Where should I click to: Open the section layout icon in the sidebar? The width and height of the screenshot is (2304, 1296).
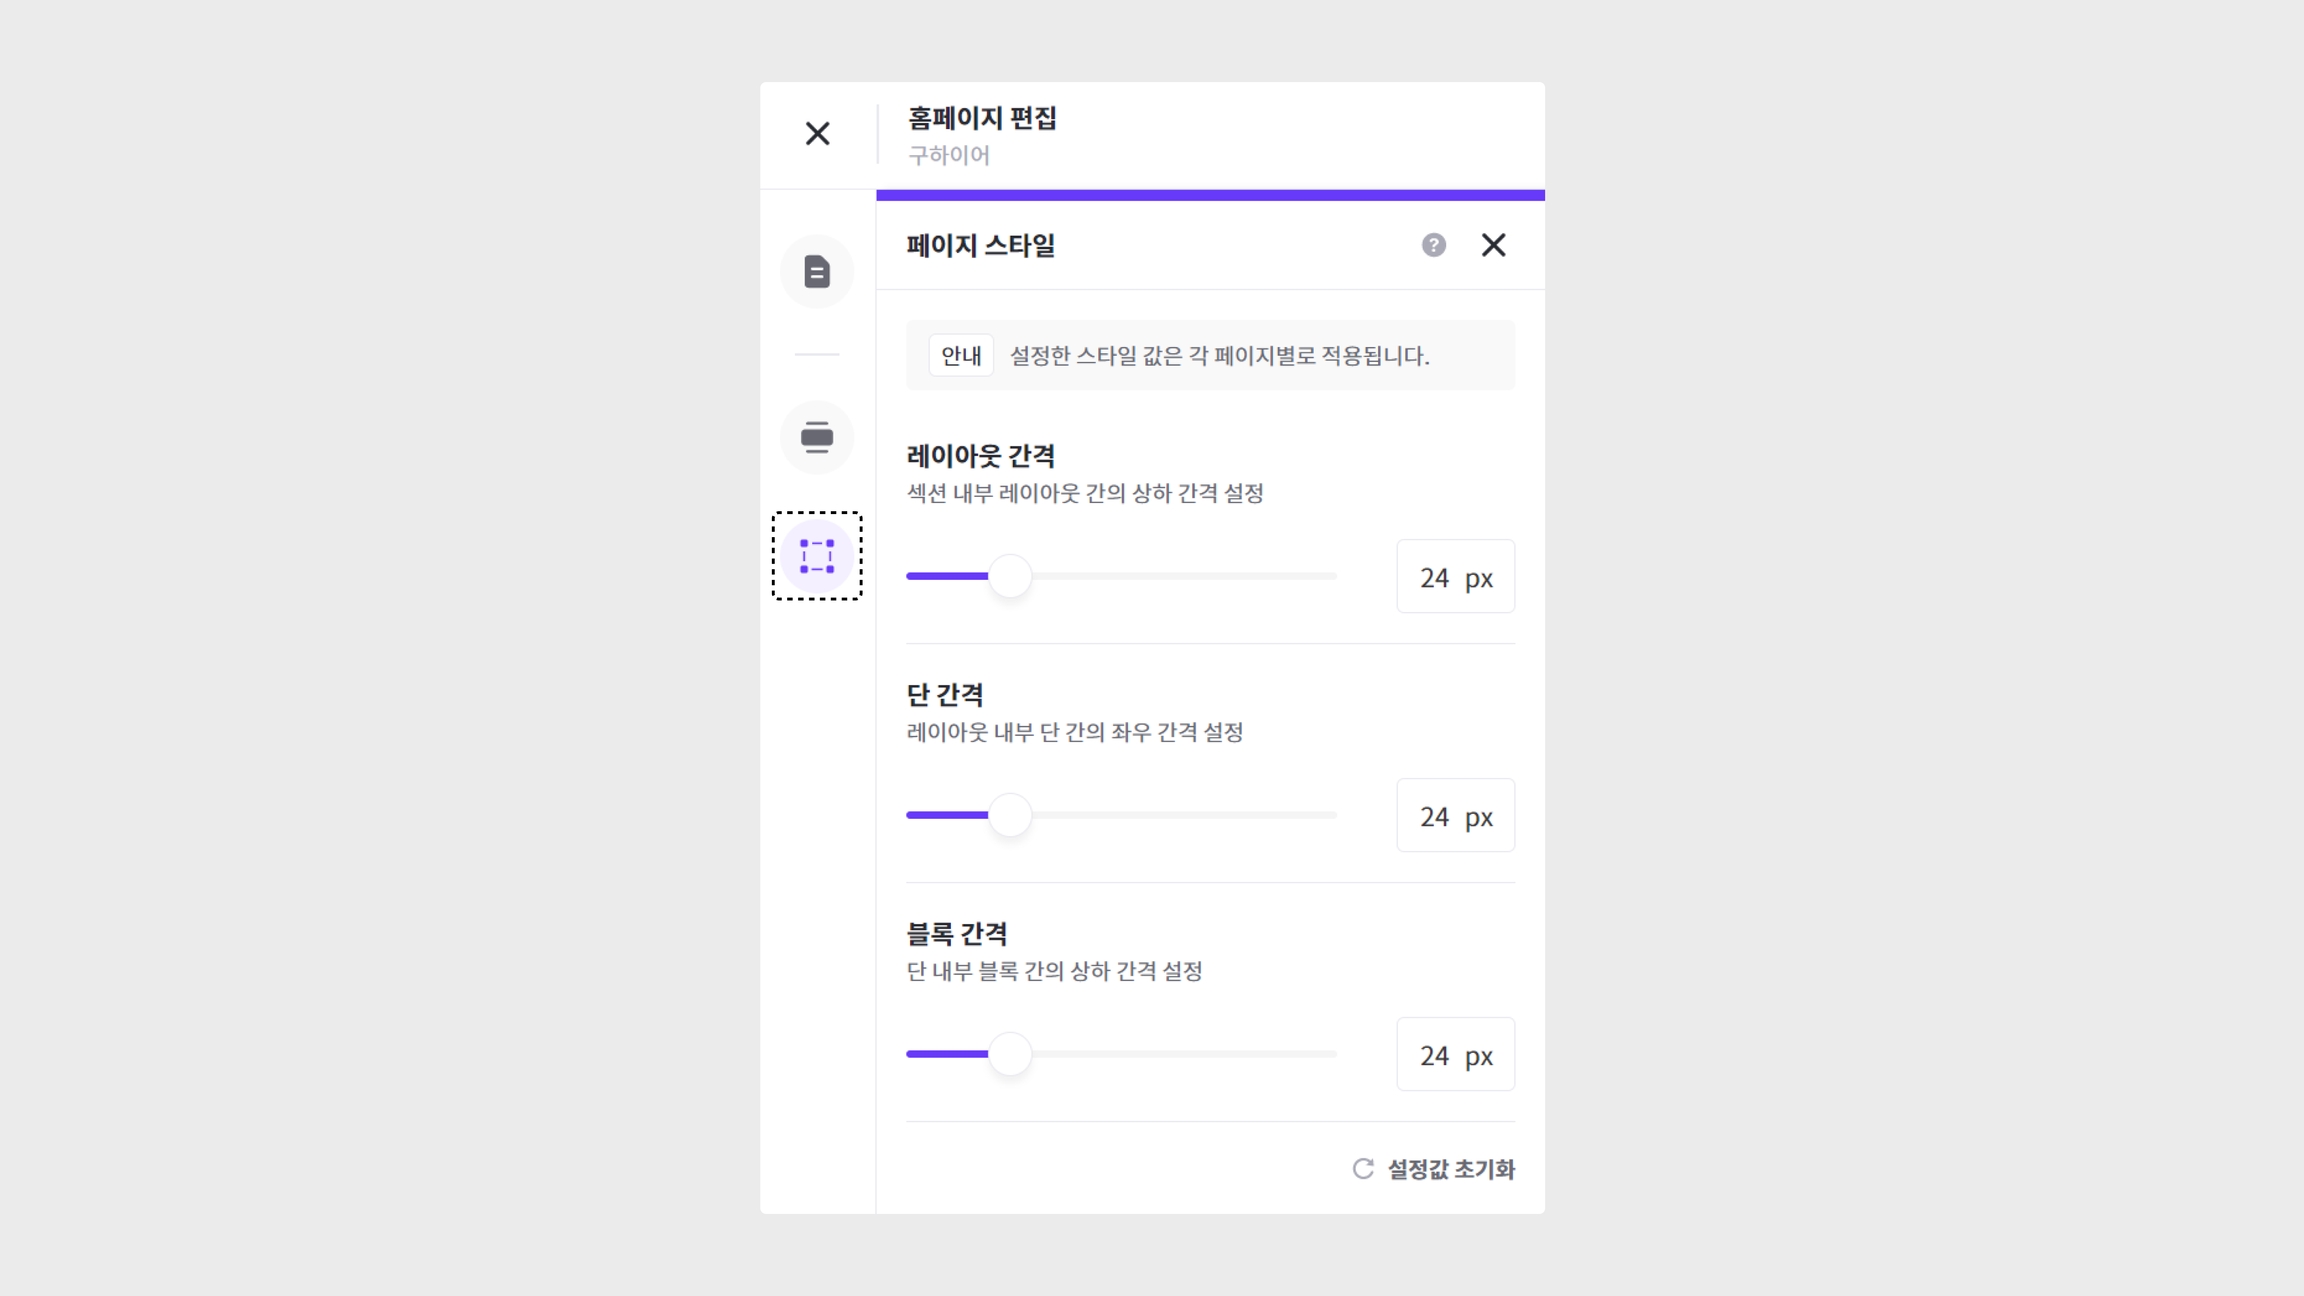click(817, 437)
